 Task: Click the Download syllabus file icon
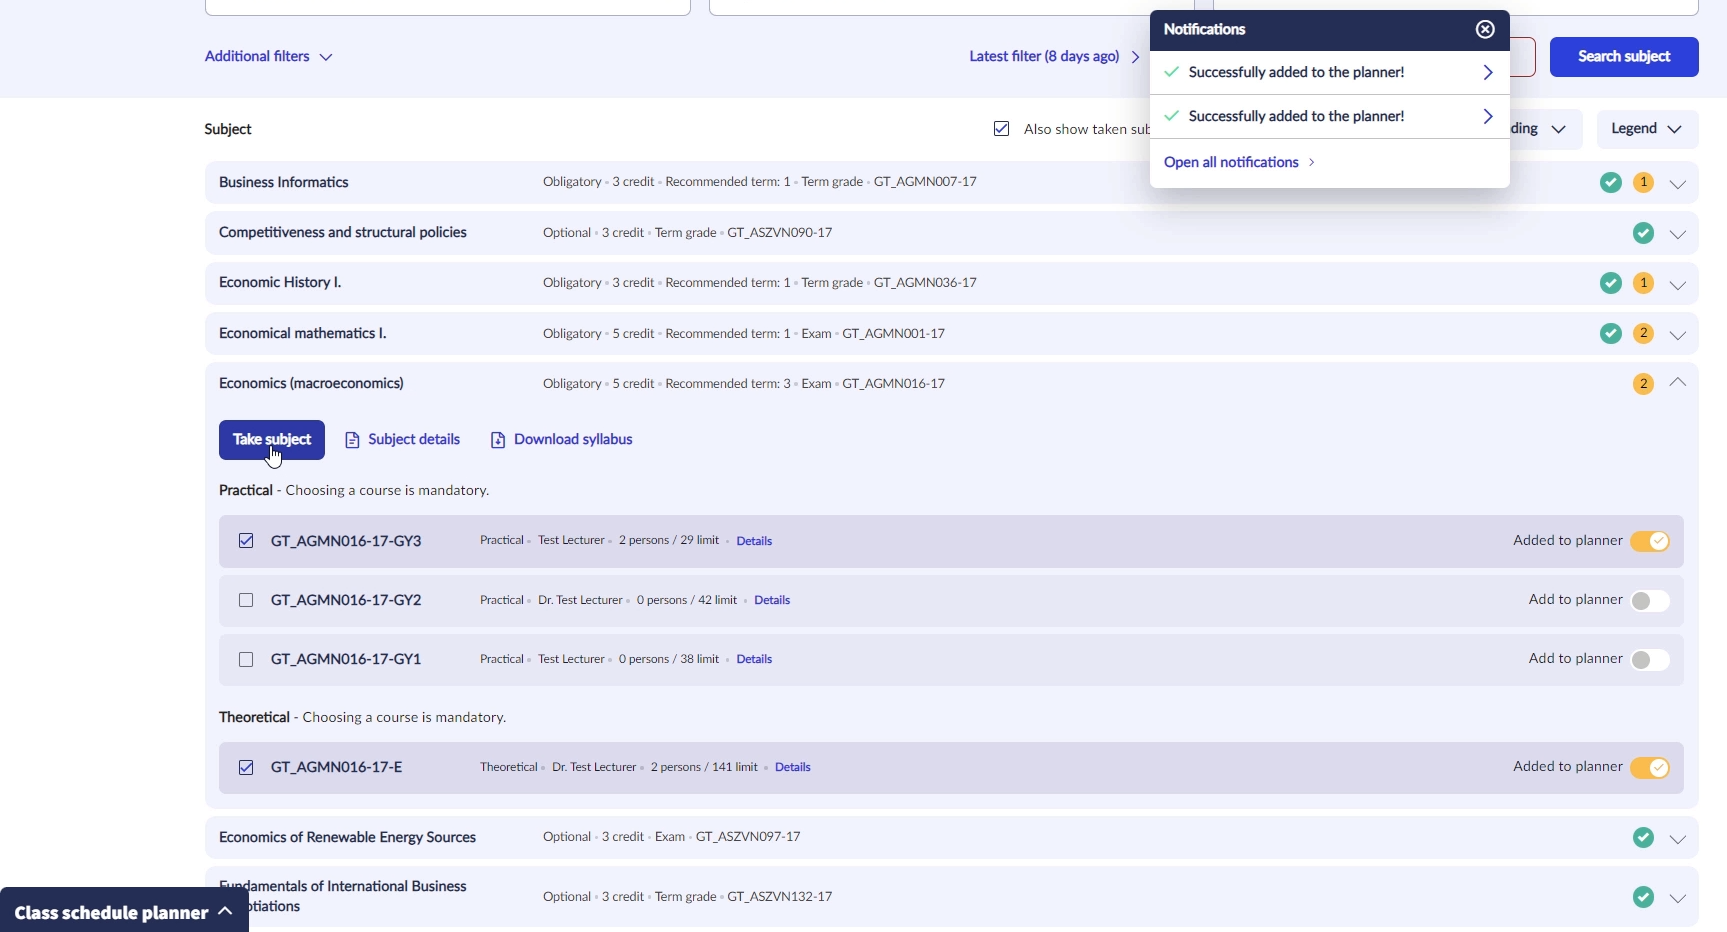point(497,440)
